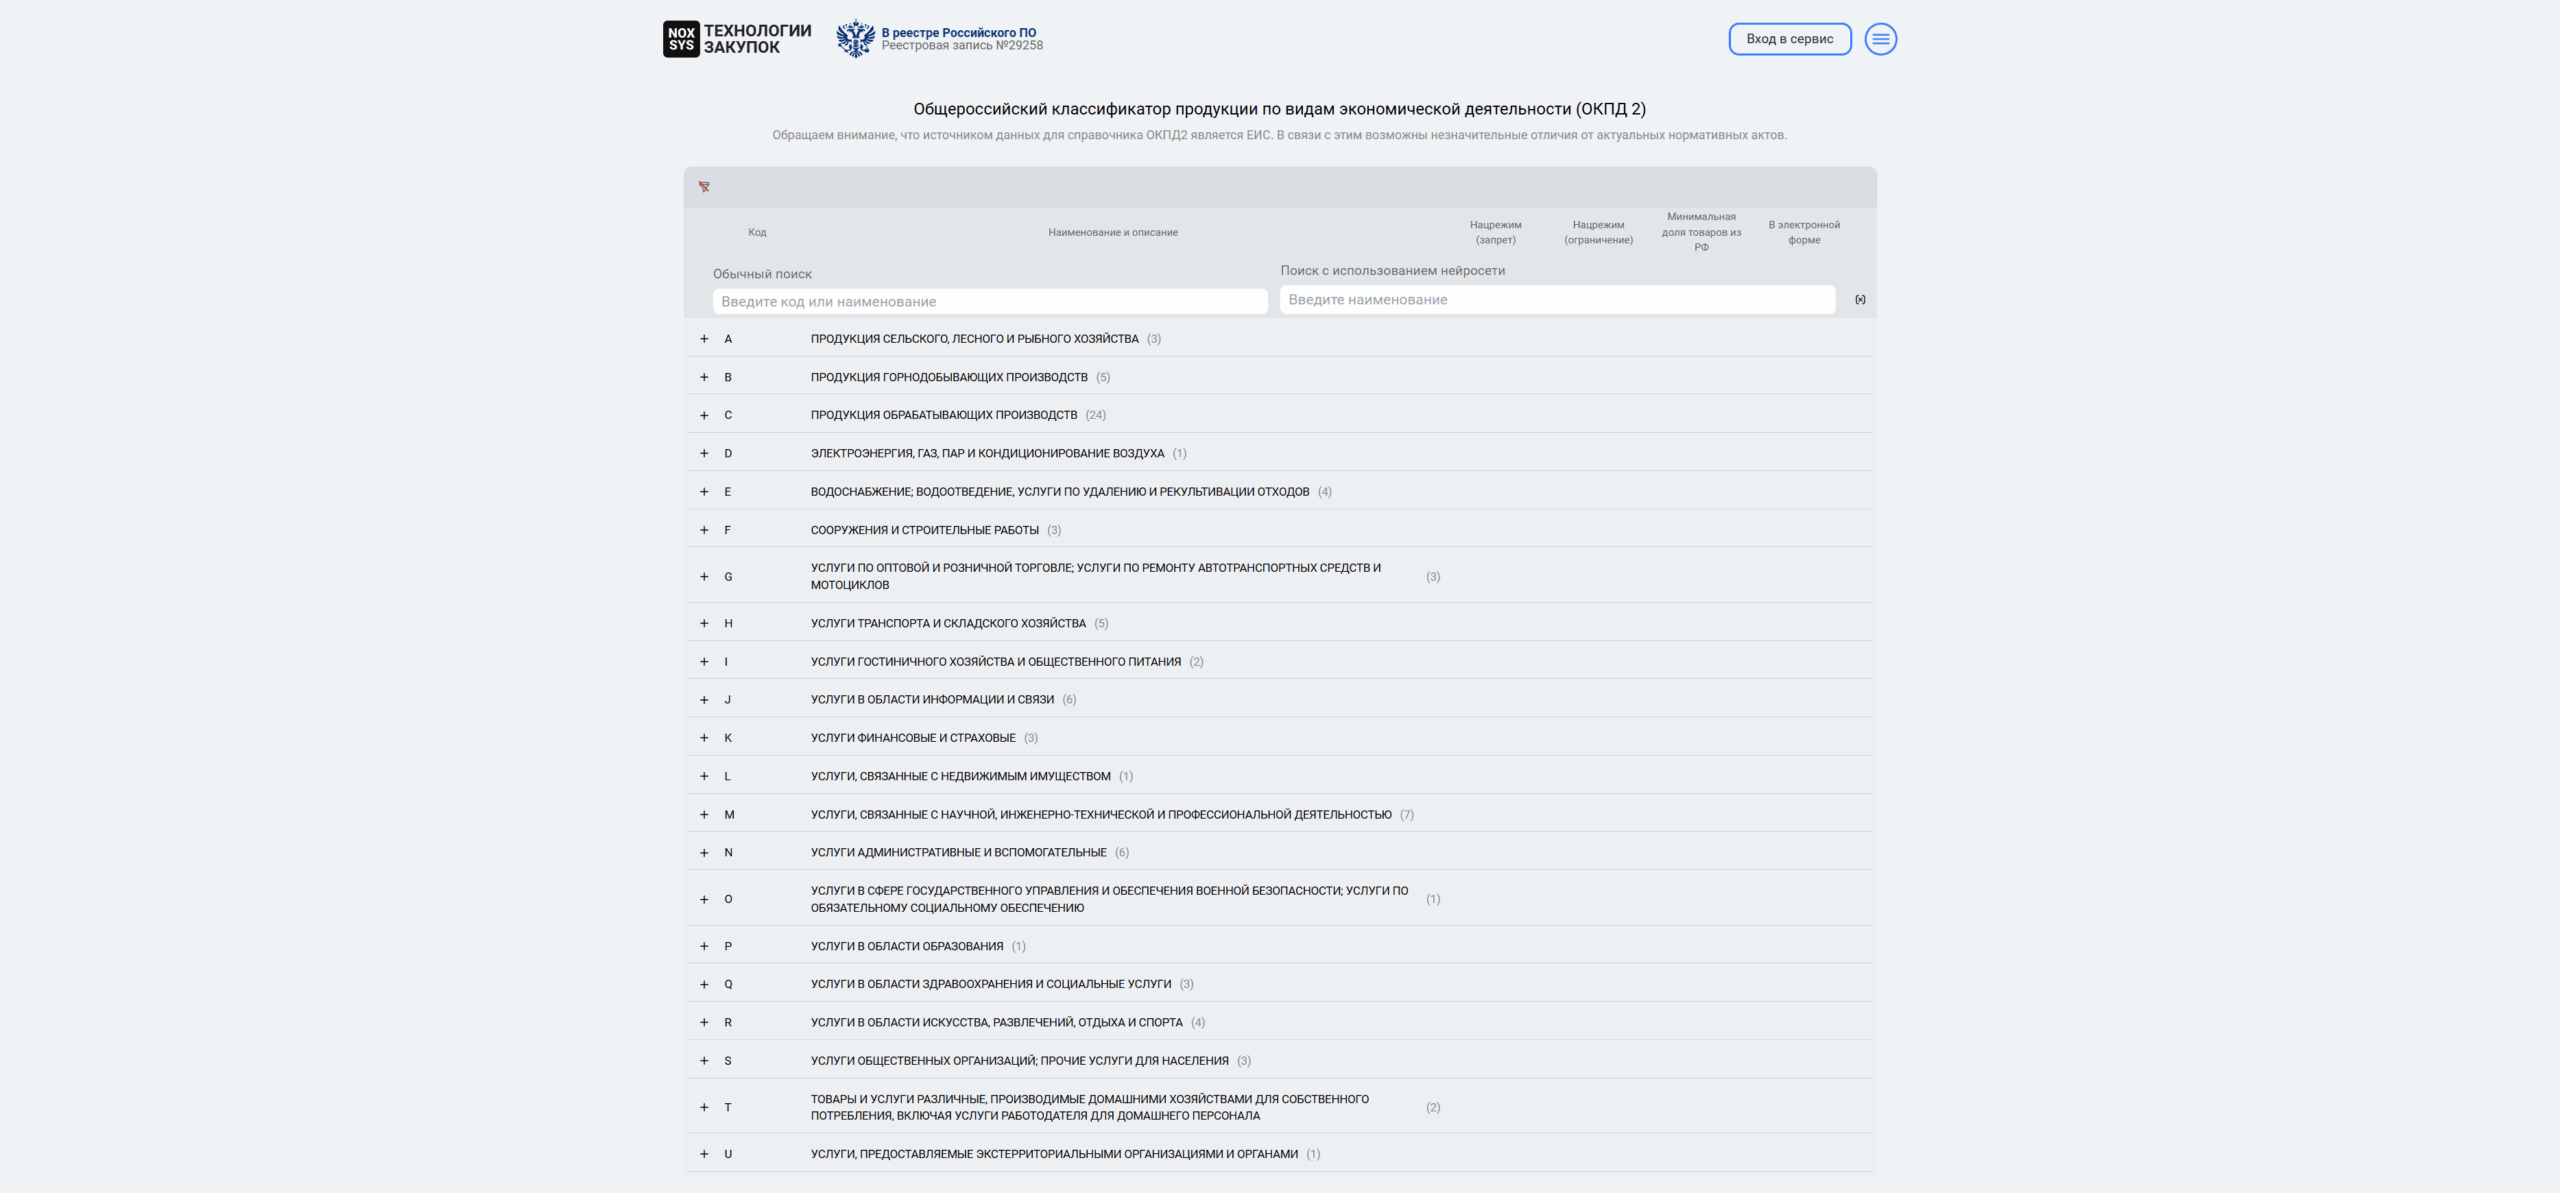Open 'В реестре Российского ПО' link

[x=958, y=33]
